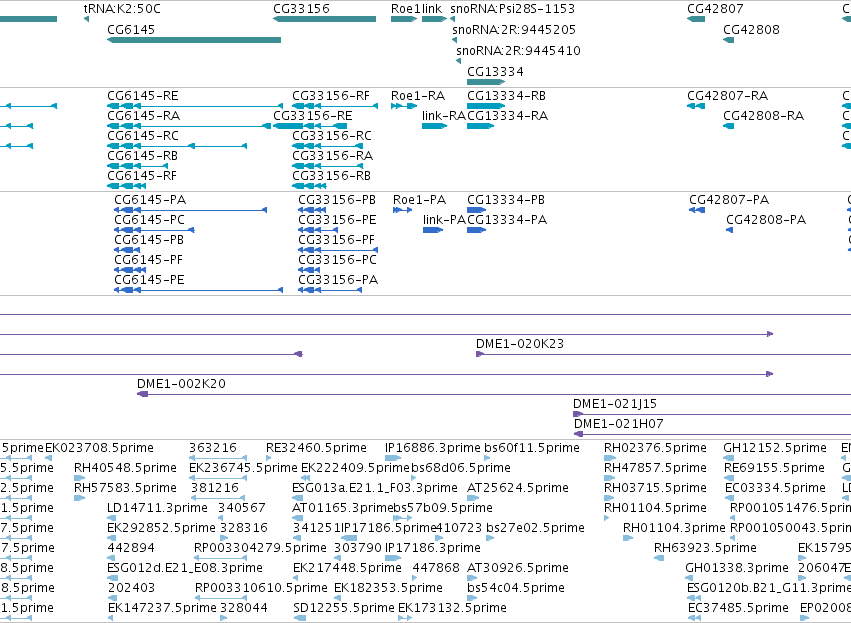Image resolution: width=851 pixels, height=623 pixels.
Task: Open EST RH02376.5prime
Action: [x=655, y=448]
